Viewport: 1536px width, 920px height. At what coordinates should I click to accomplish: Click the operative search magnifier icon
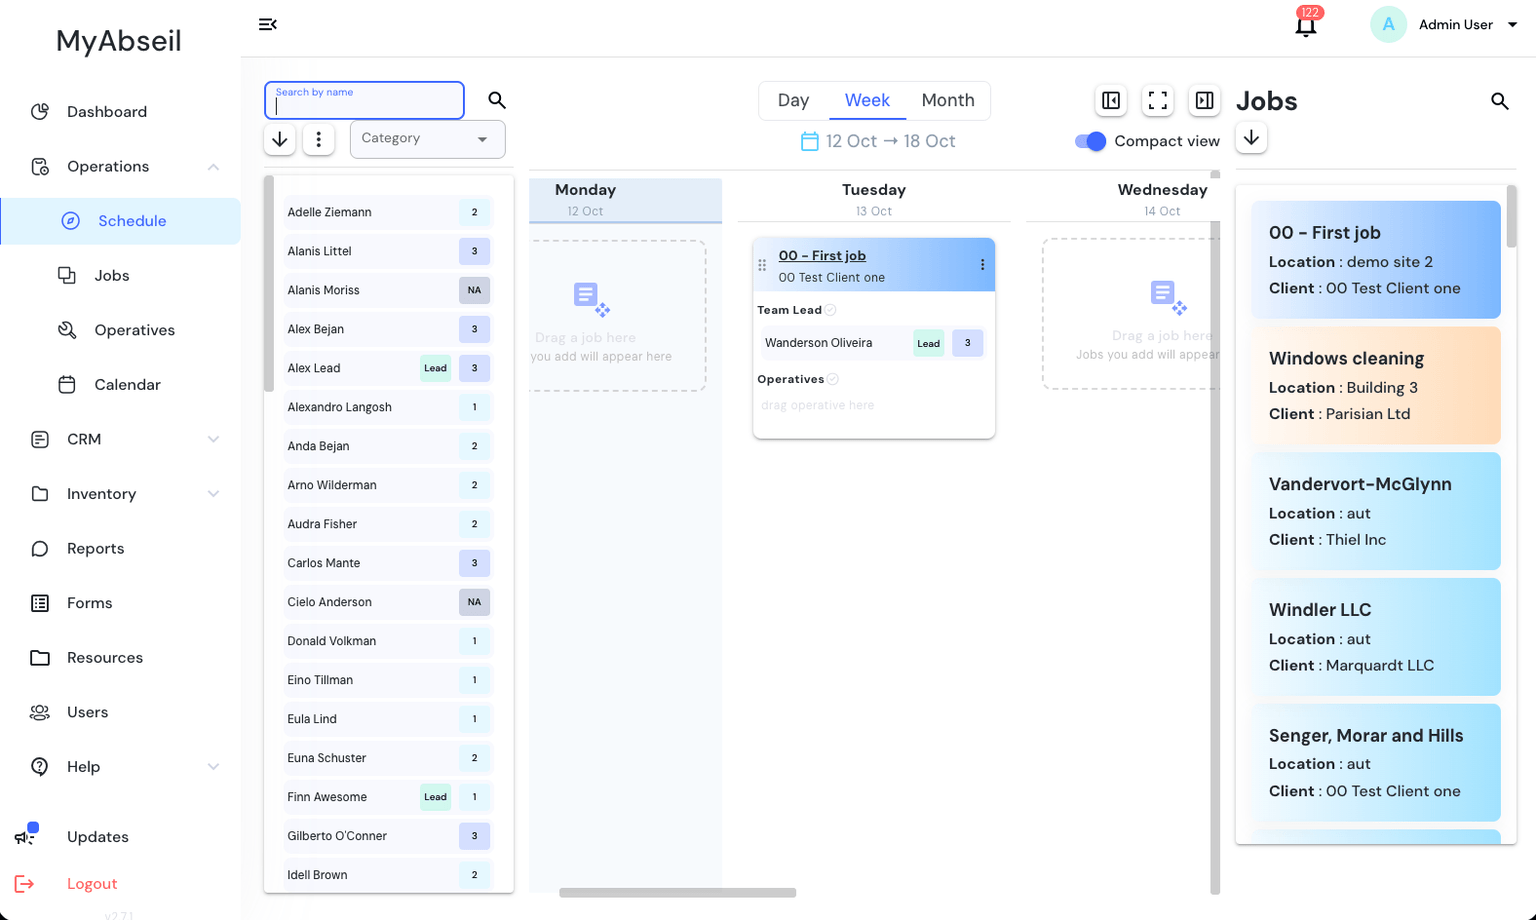pos(497,100)
